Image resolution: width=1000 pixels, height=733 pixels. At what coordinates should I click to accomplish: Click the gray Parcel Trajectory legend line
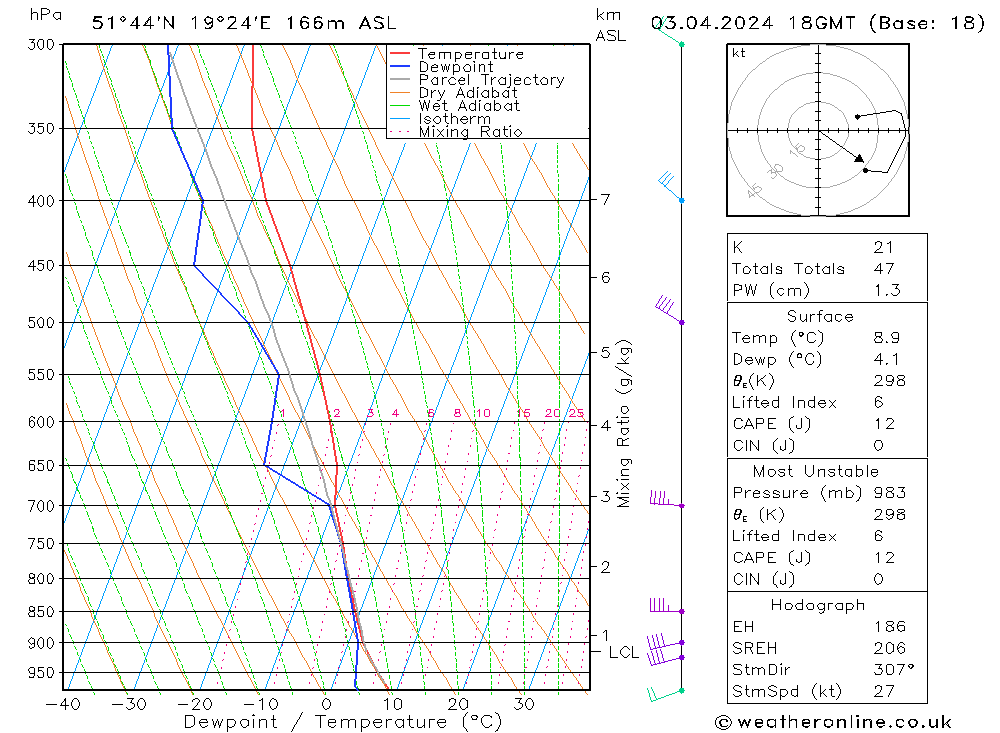coord(400,80)
